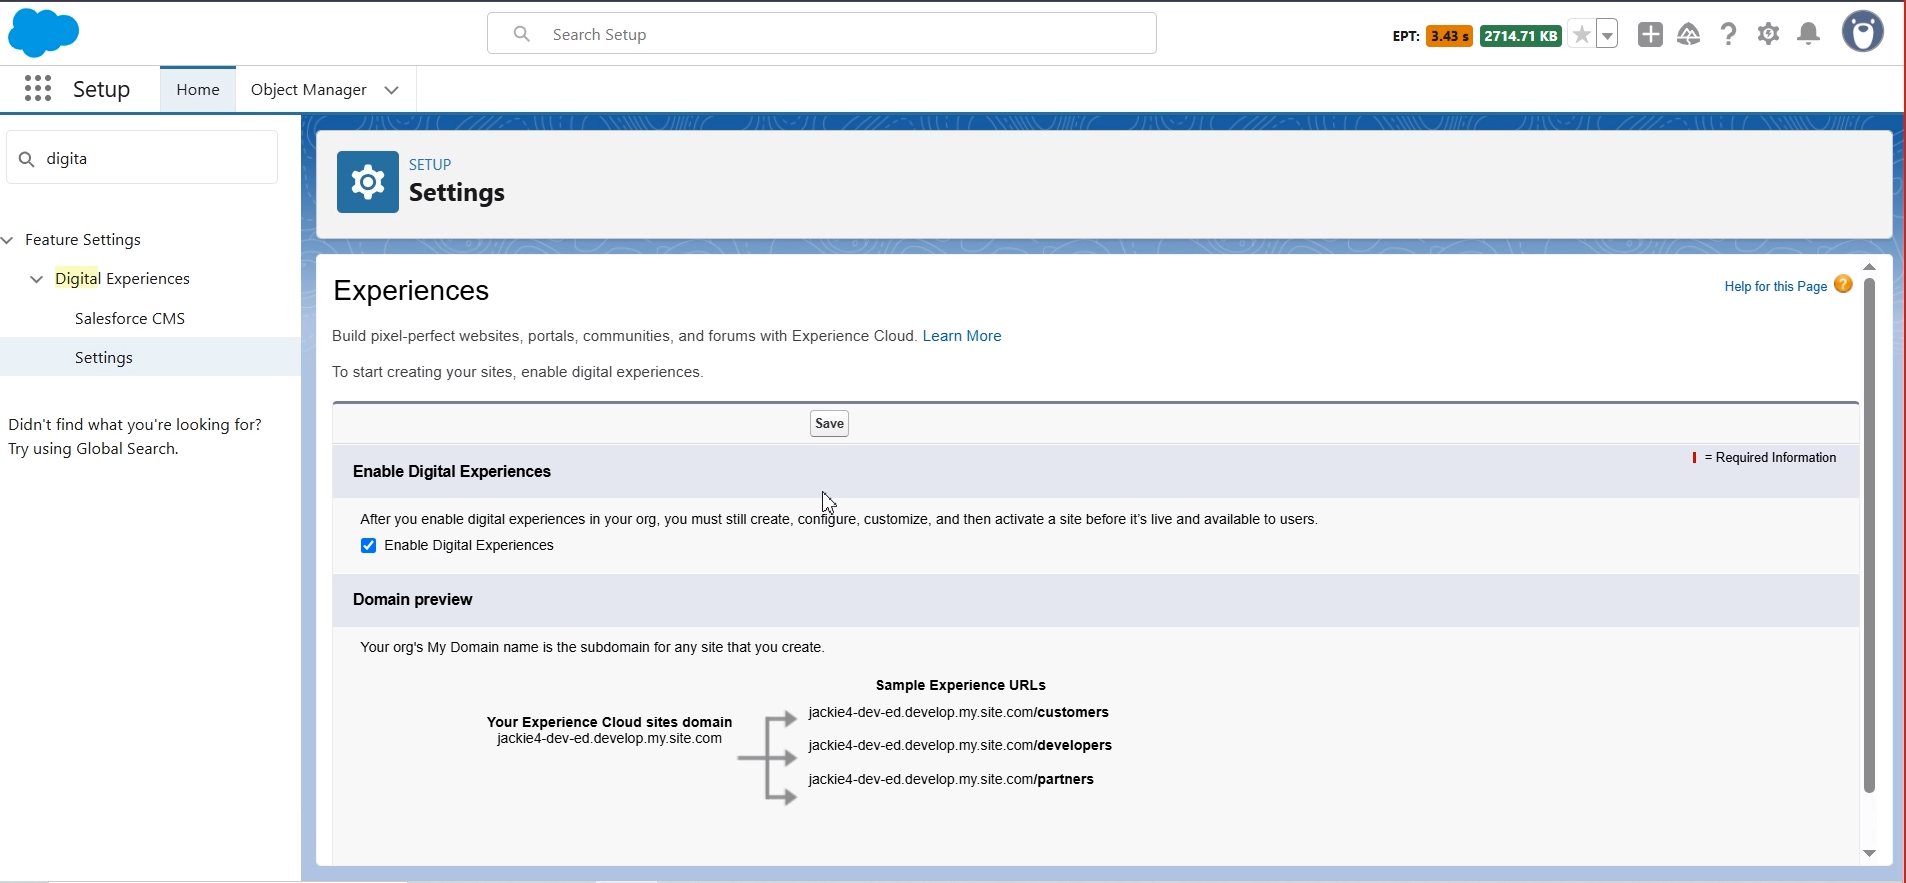Click the developers sample URL text
This screenshot has width=1906, height=883.
960,745
